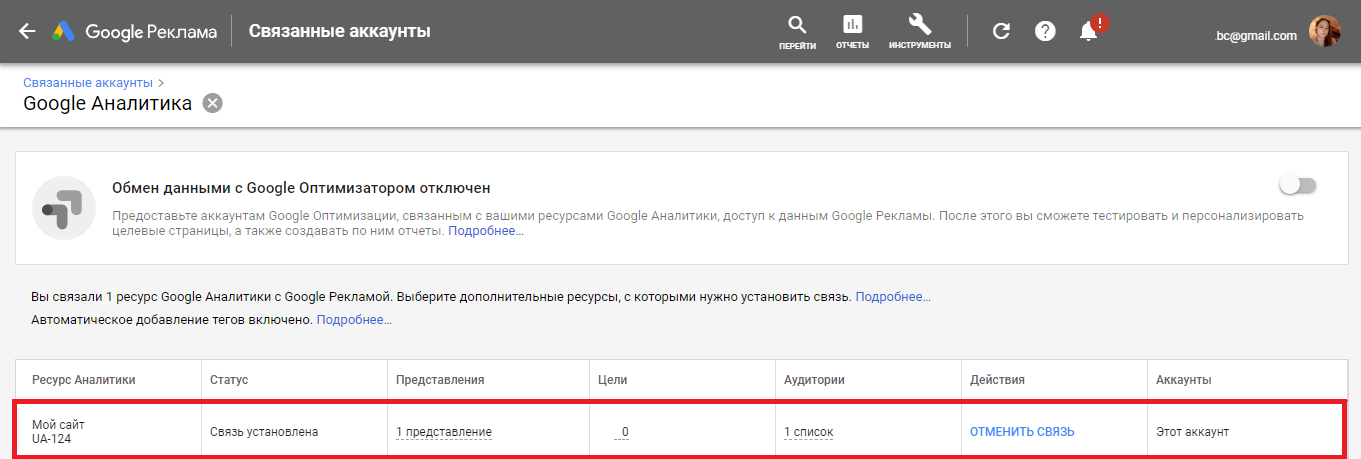Close Google Аналитика with the X icon
The height and width of the screenshot is (459, 1361).
click(212, 103)
